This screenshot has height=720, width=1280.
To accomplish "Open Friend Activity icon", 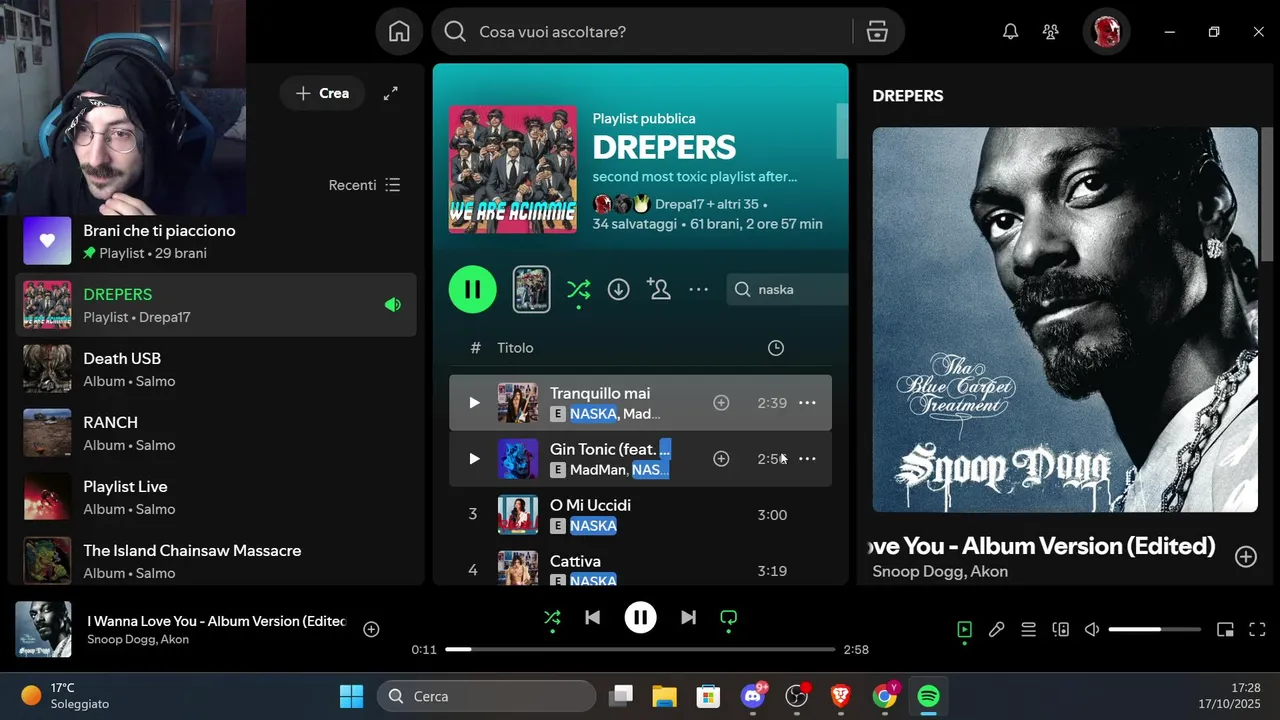I will 1050,32.
